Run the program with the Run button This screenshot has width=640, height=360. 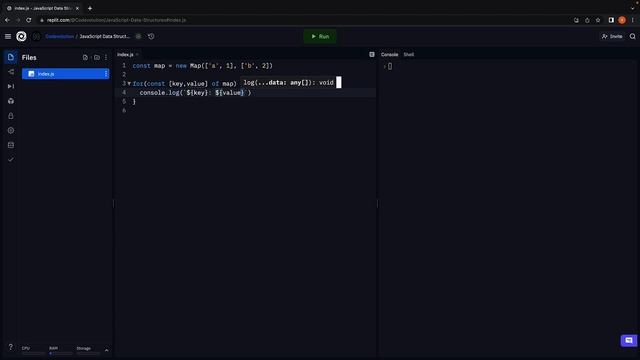(x=320, y=36)
